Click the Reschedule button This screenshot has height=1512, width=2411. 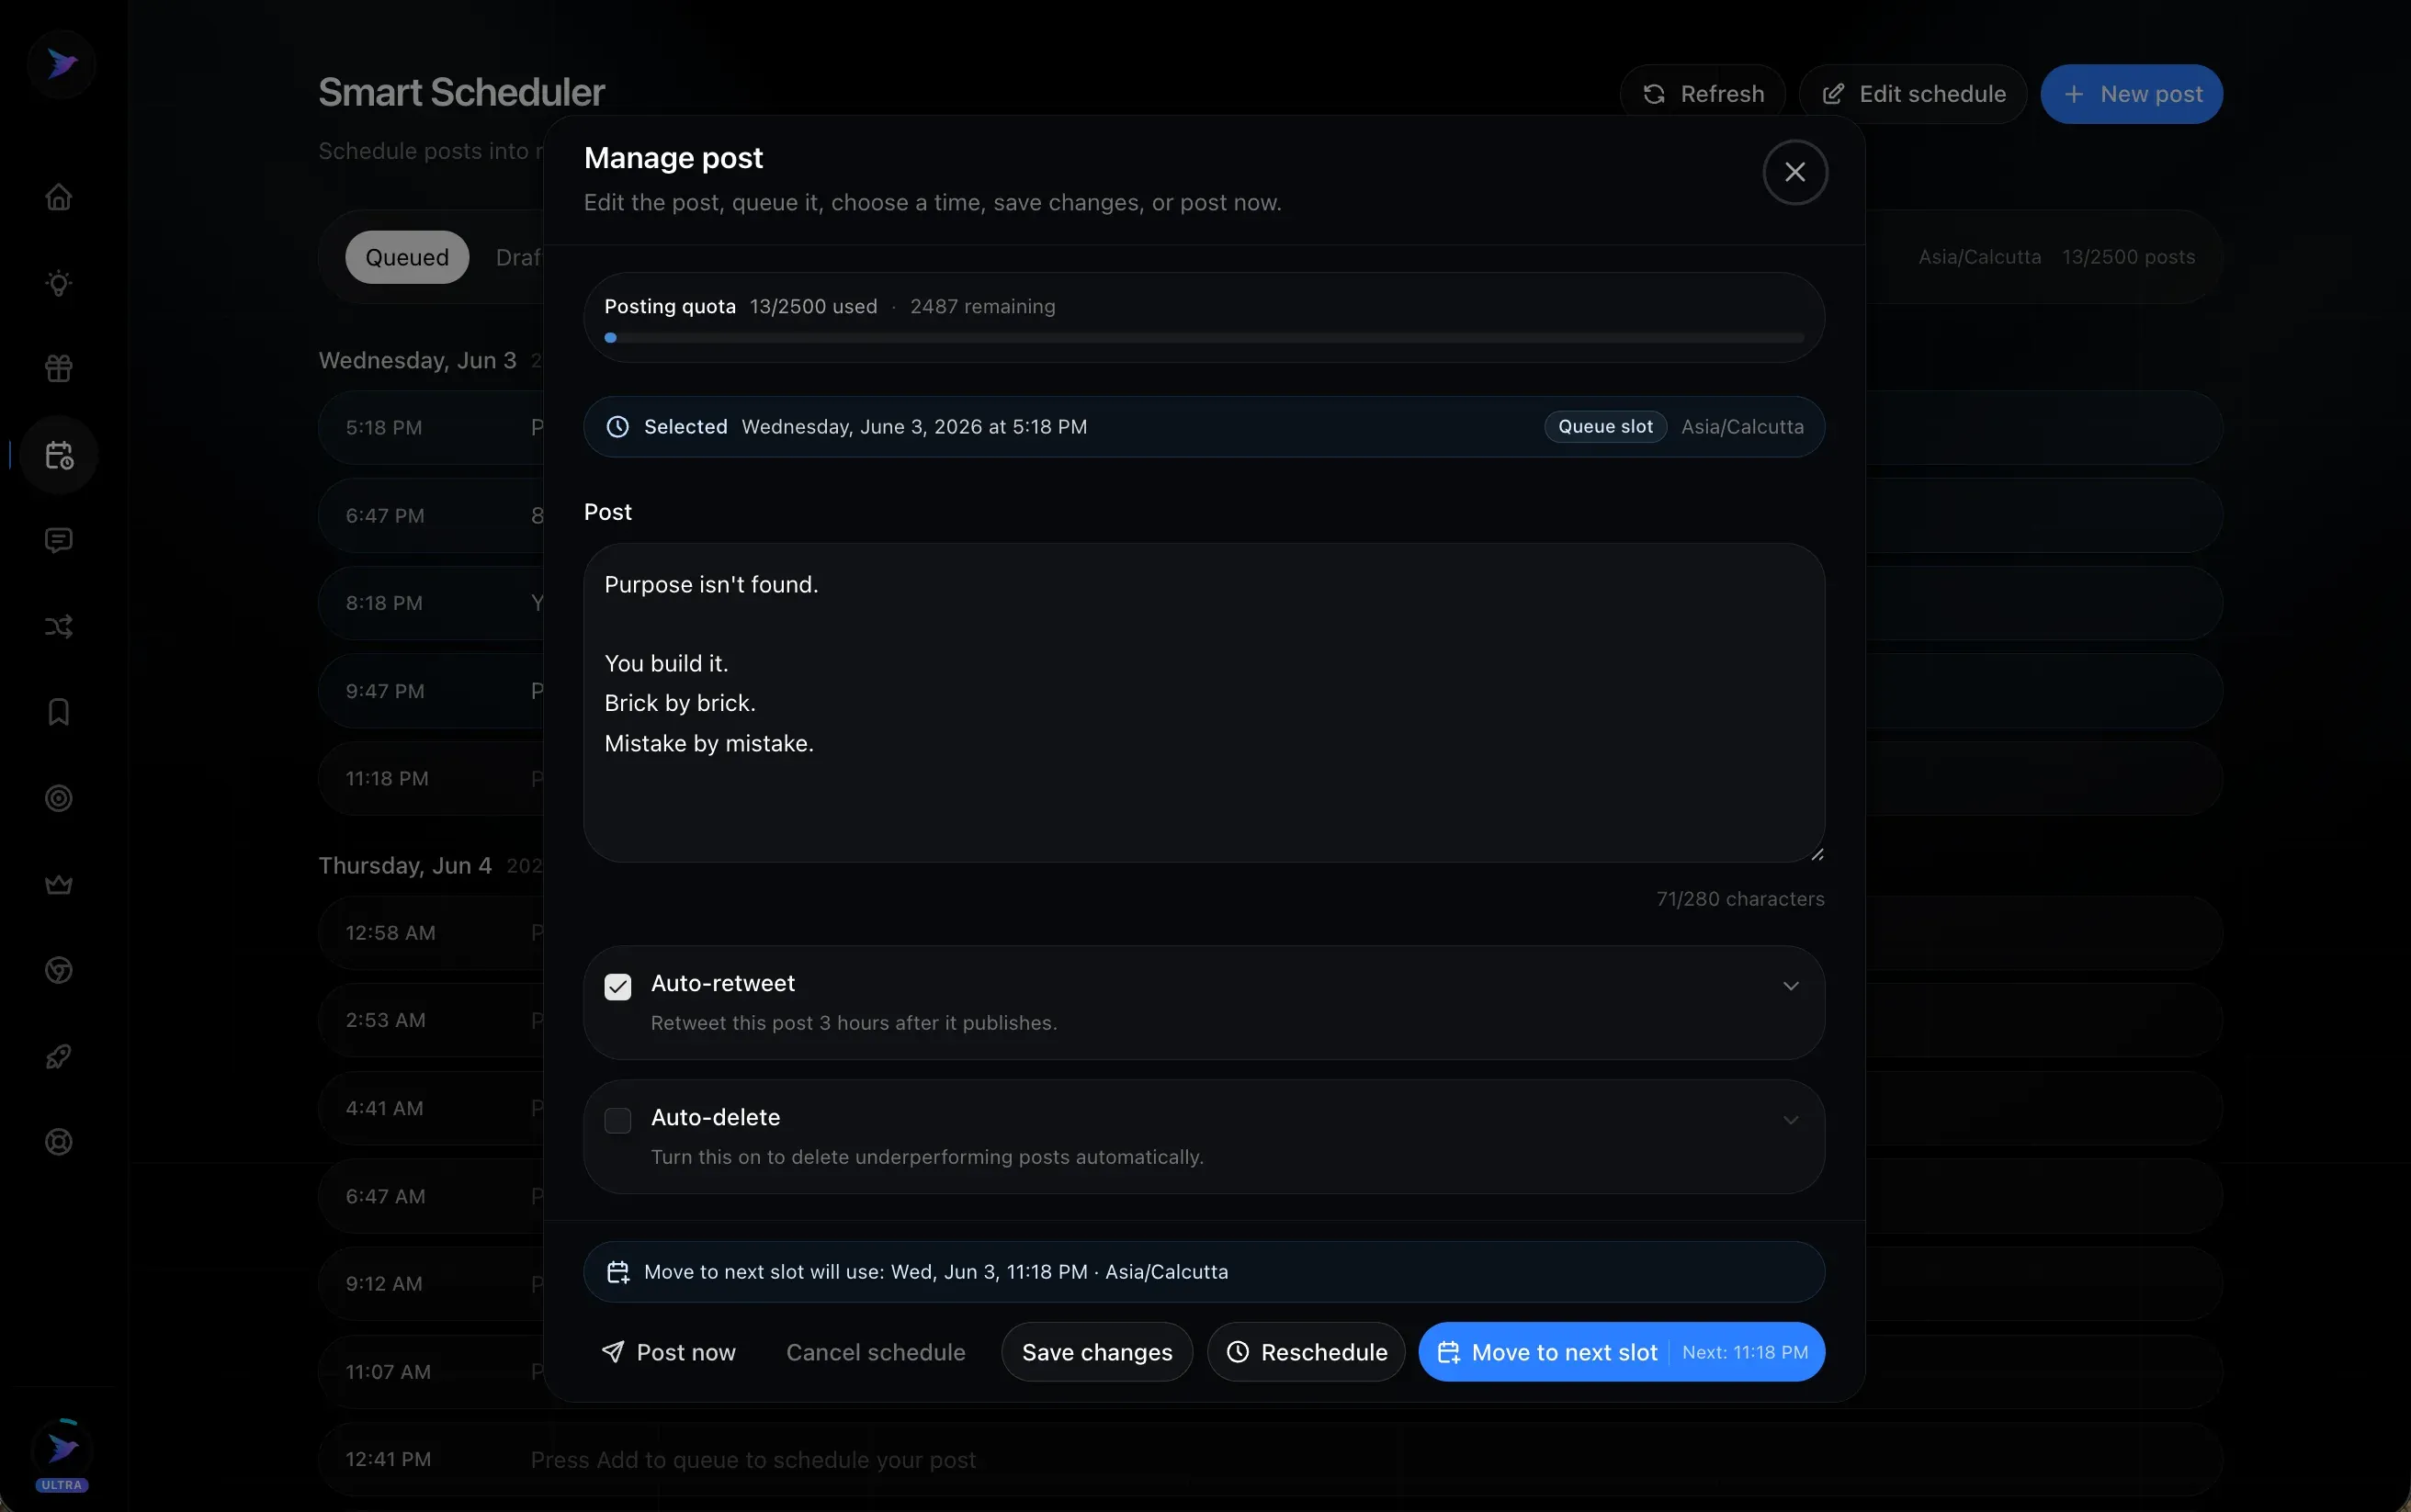click(x=1306, y=1352)
